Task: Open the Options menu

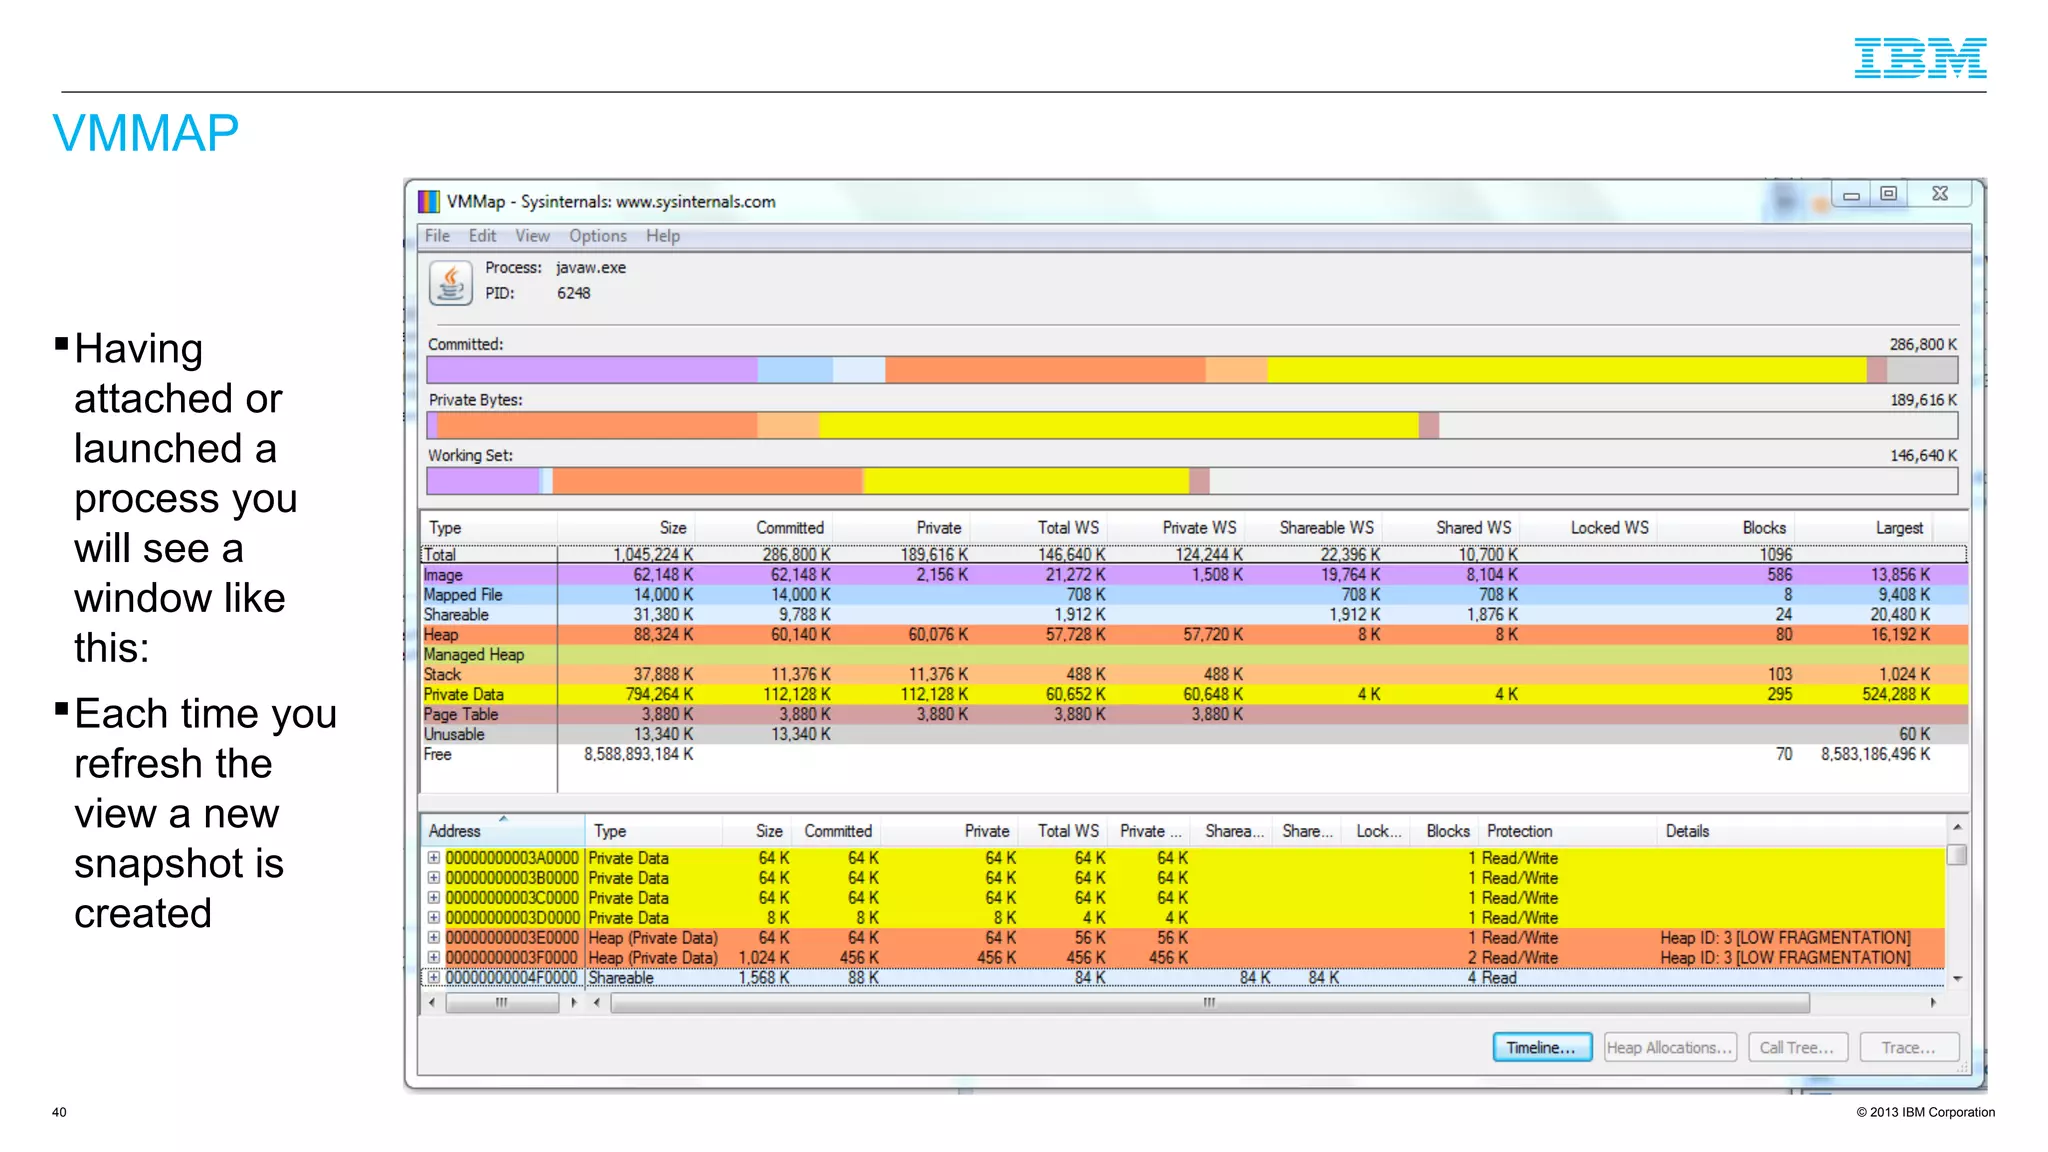Action: [598, 236]
